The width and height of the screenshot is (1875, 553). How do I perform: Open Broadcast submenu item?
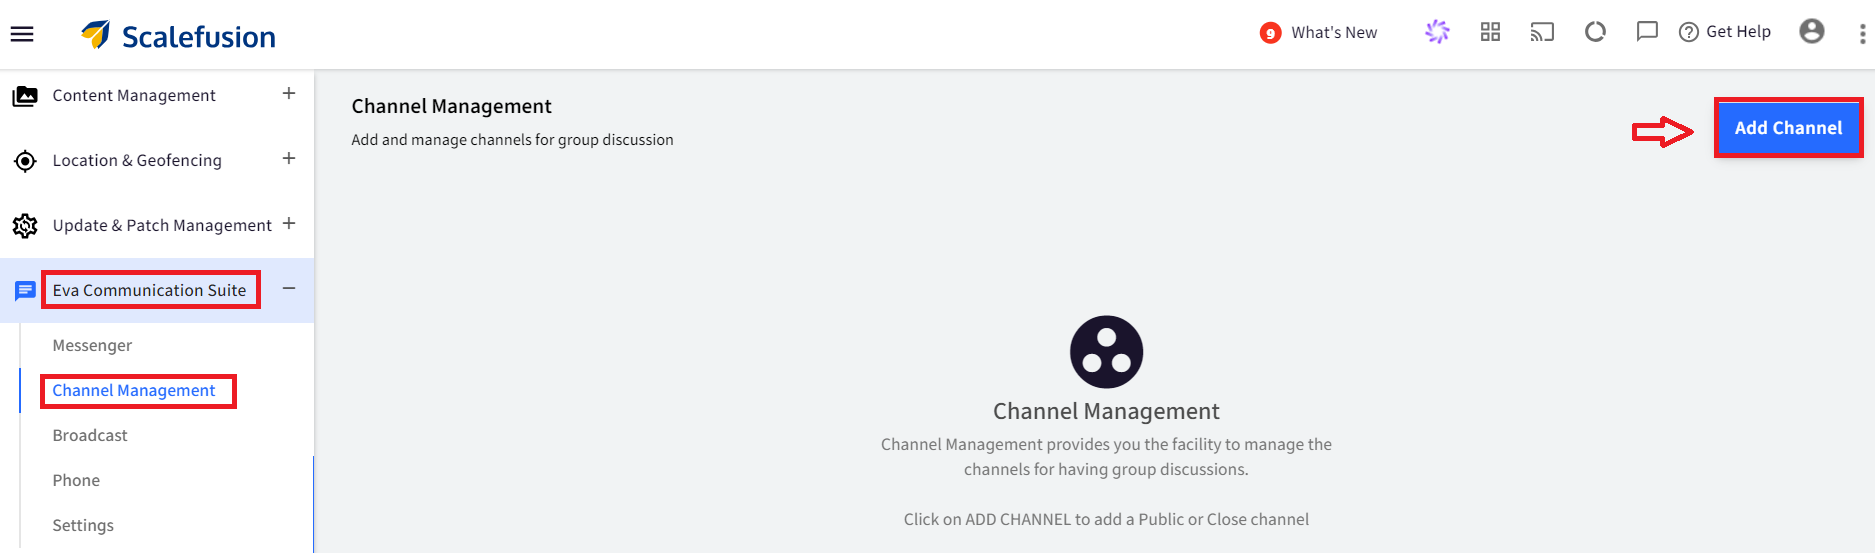[x=90, y=435]
